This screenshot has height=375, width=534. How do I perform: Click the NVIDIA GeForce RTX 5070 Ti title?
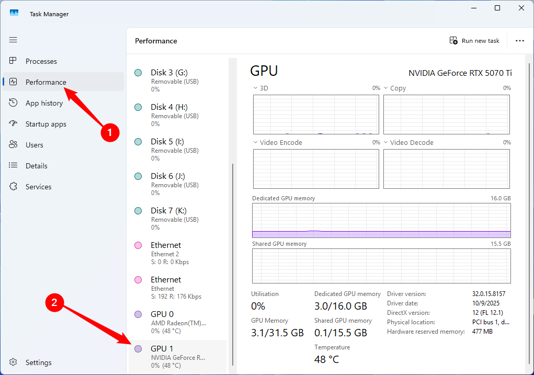point(460,73)
